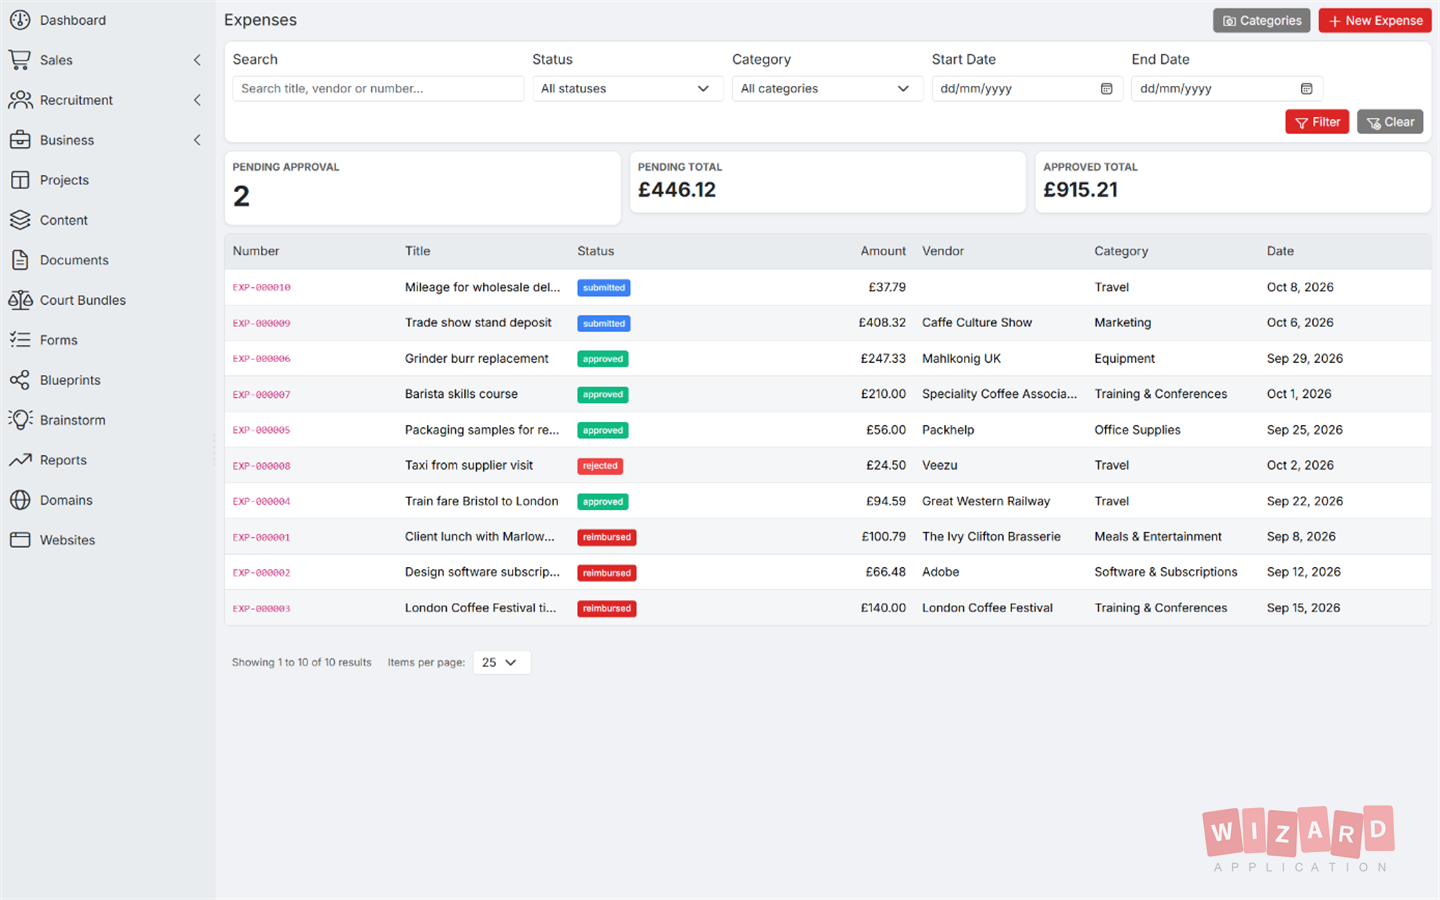The image size is (1440, 900).
Task: Focus the search title, vendor or number field
Action: 378,89
